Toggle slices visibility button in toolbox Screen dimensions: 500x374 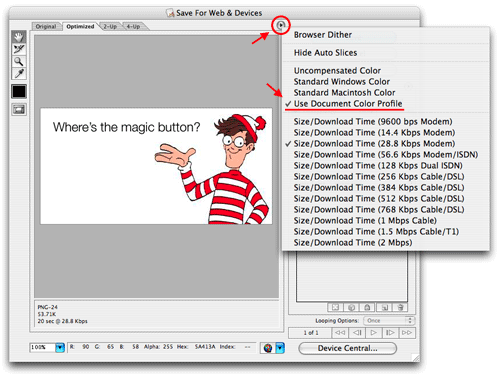(x=19, y=109)
